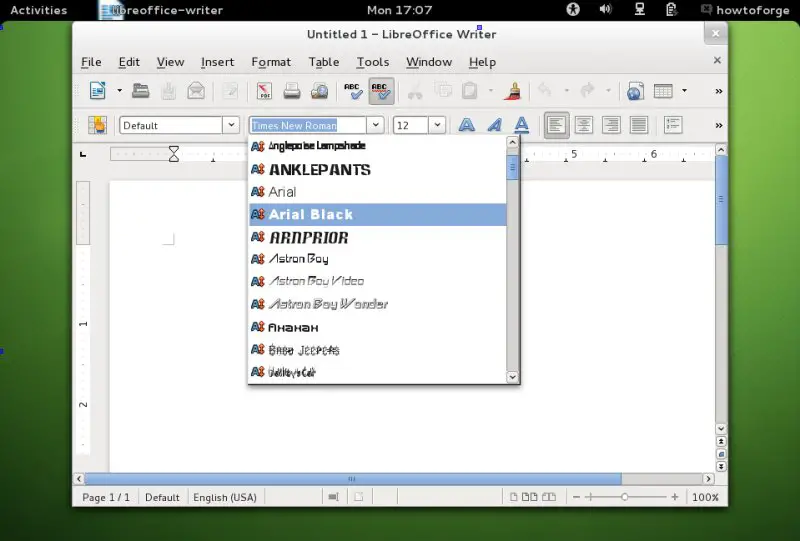
Task: Choose the ARNPRIOR font
Action: 378,237
